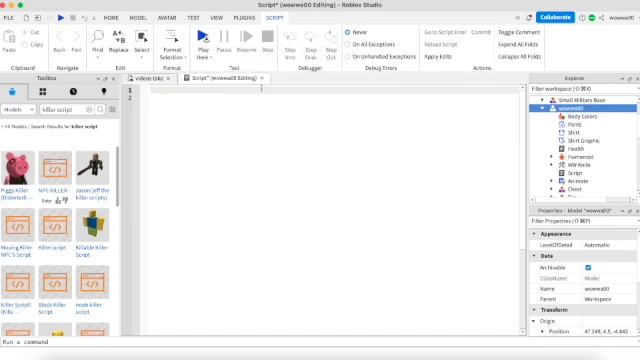Viewport: 640px width, 360px height.
Task: Collapse the Data properties section
Action: click(x=534, y=256)
